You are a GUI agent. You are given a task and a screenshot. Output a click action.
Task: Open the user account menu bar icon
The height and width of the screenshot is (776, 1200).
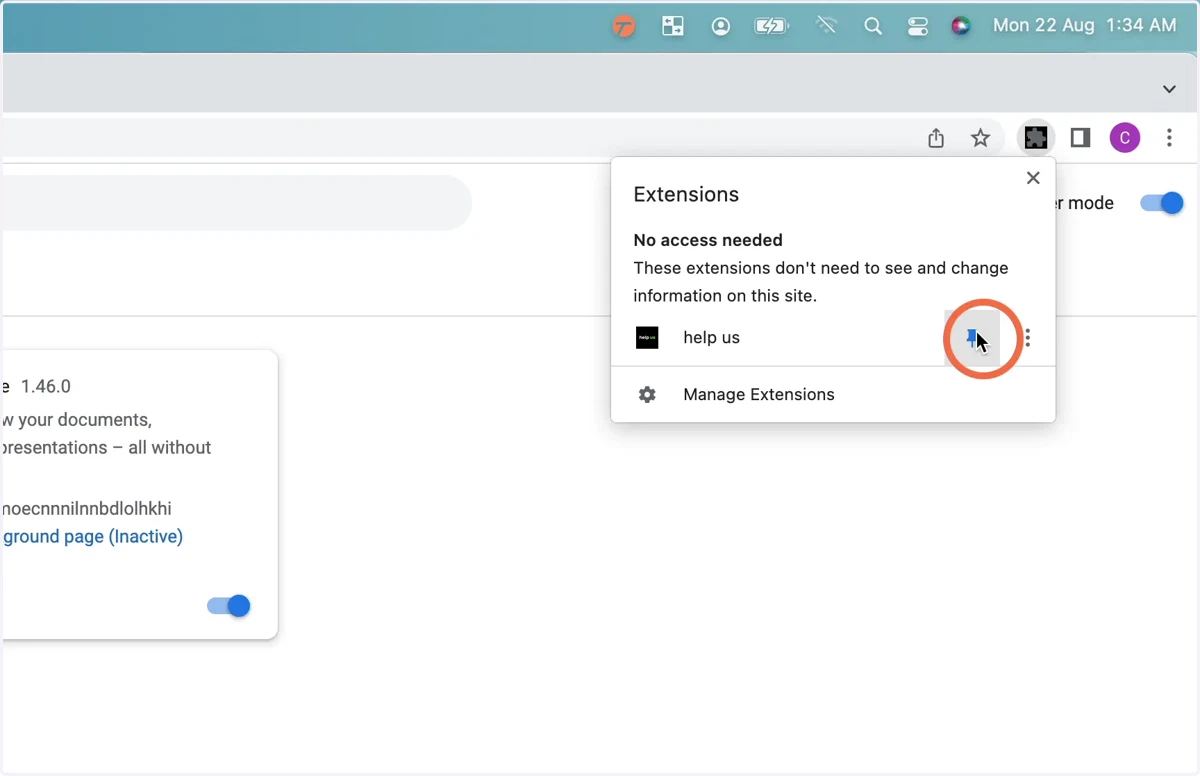(721, 26)
